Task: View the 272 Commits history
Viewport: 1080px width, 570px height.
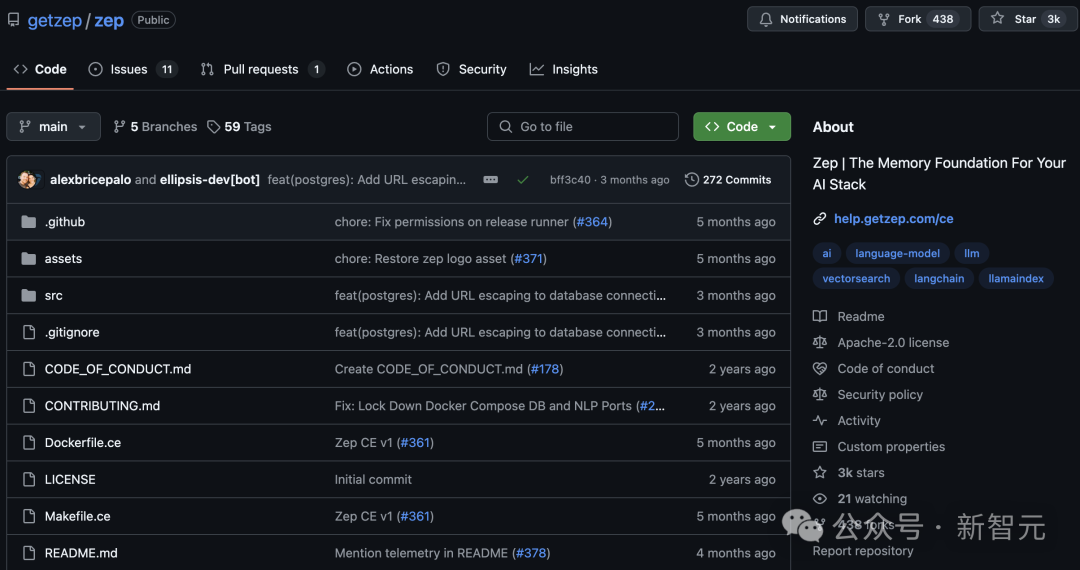Action: point(728,180)
